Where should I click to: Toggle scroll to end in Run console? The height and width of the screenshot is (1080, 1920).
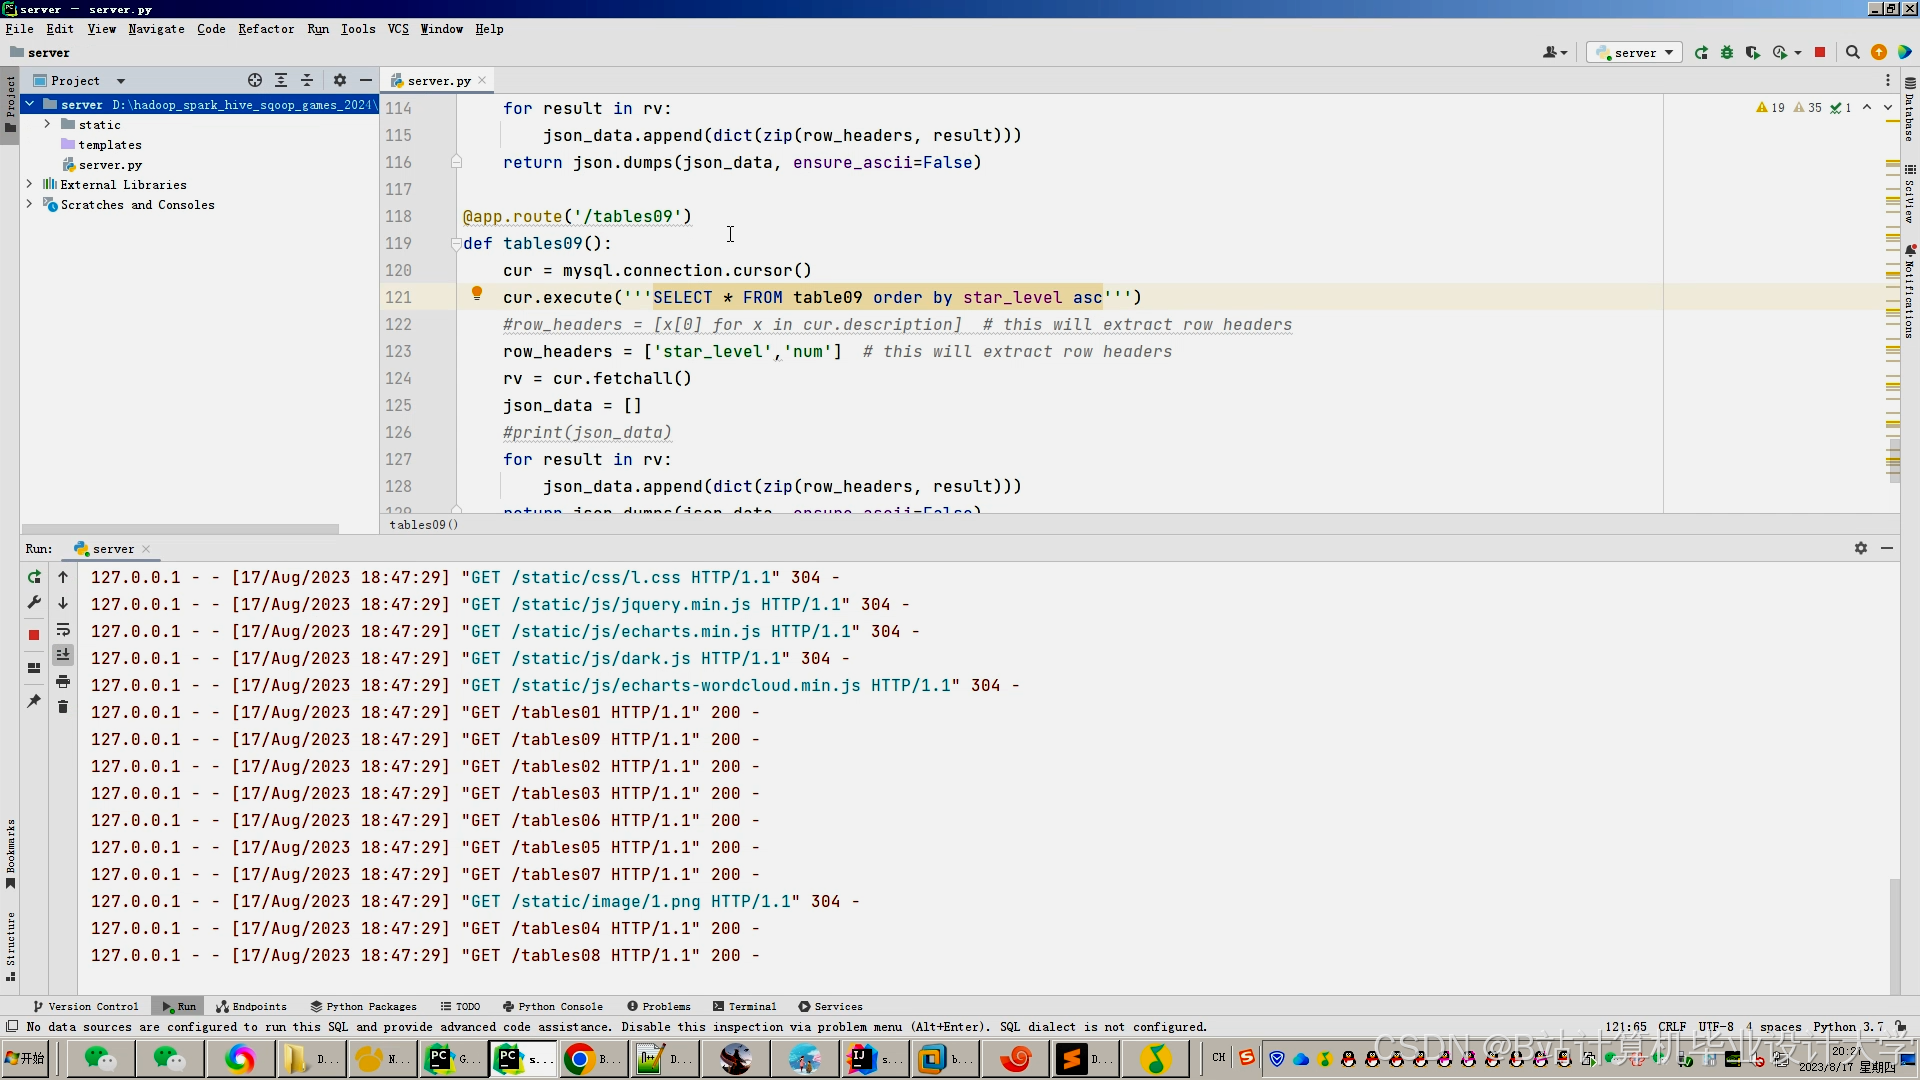tap(63, 655)
